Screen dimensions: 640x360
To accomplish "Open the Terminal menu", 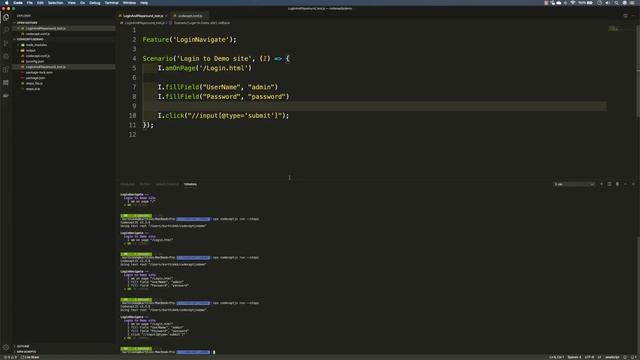I will point(111,3).
